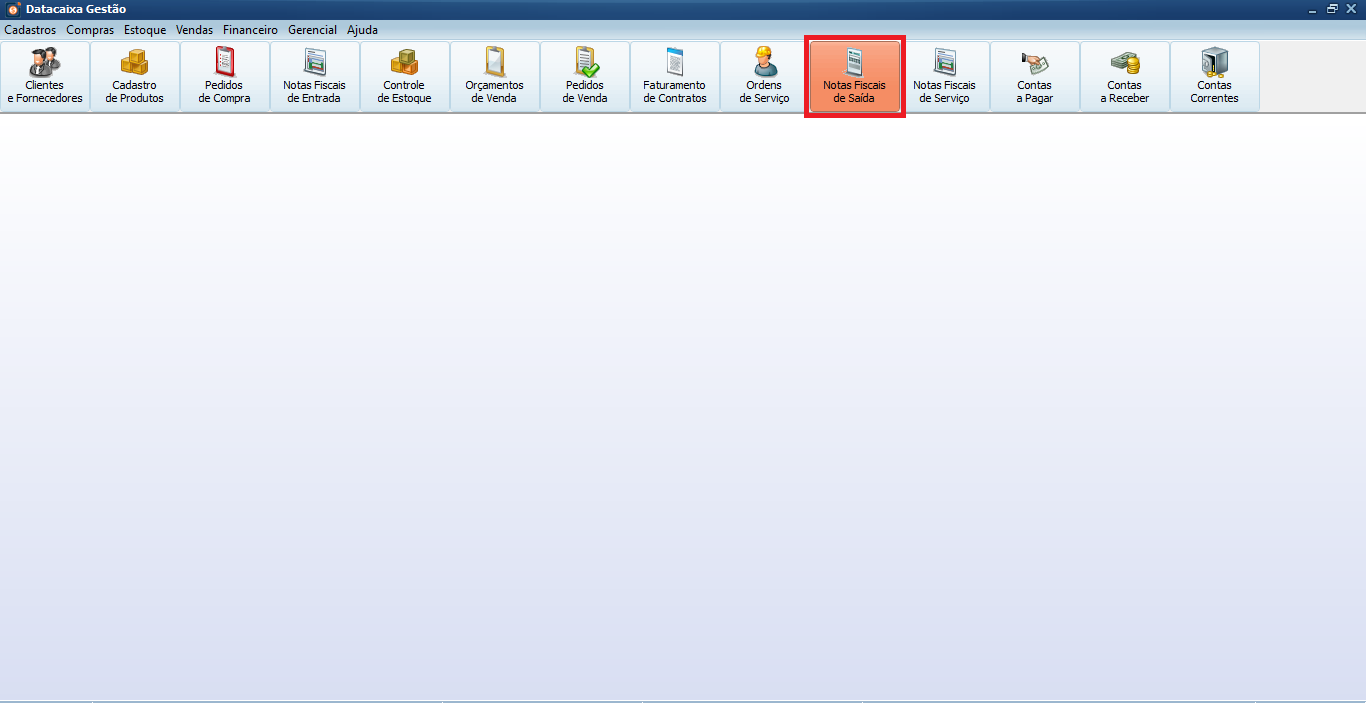Expand the Compras menu
1366x703 pixels.
click(x=90, y=30)
